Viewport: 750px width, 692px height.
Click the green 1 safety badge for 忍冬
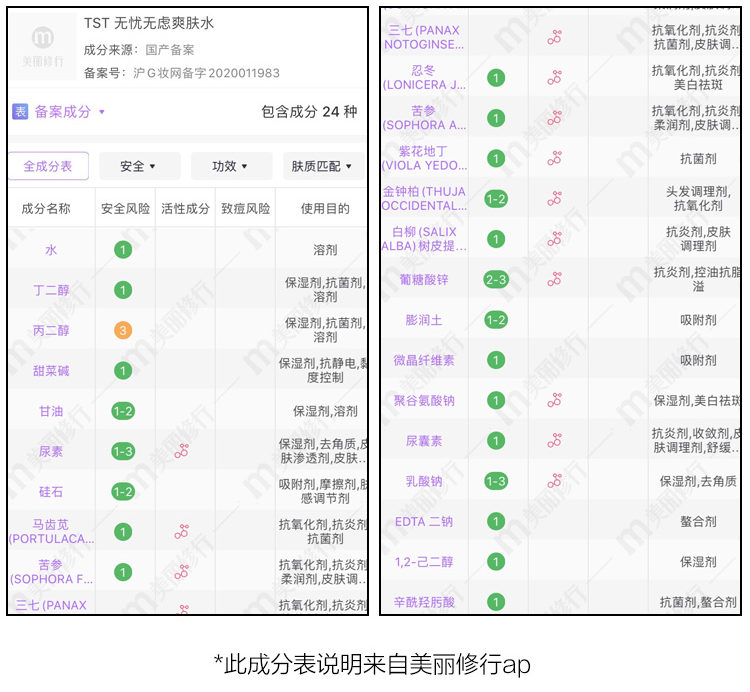pyautogui.click(x=496, y=77)
